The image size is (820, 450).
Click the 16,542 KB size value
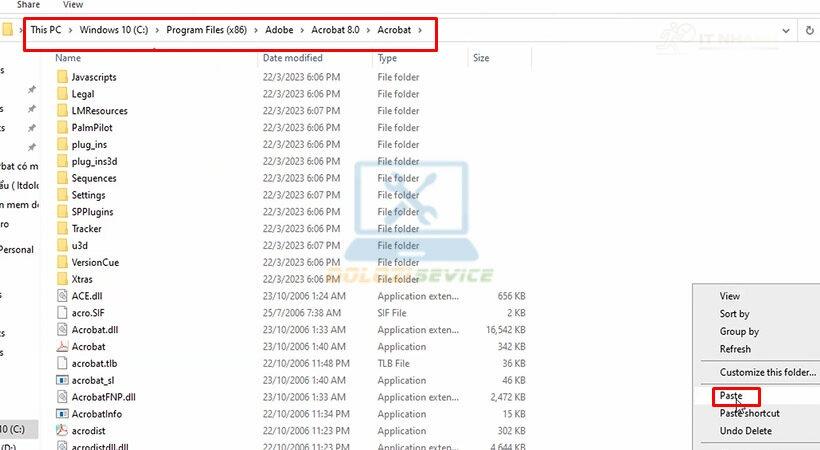coord(506,330)
